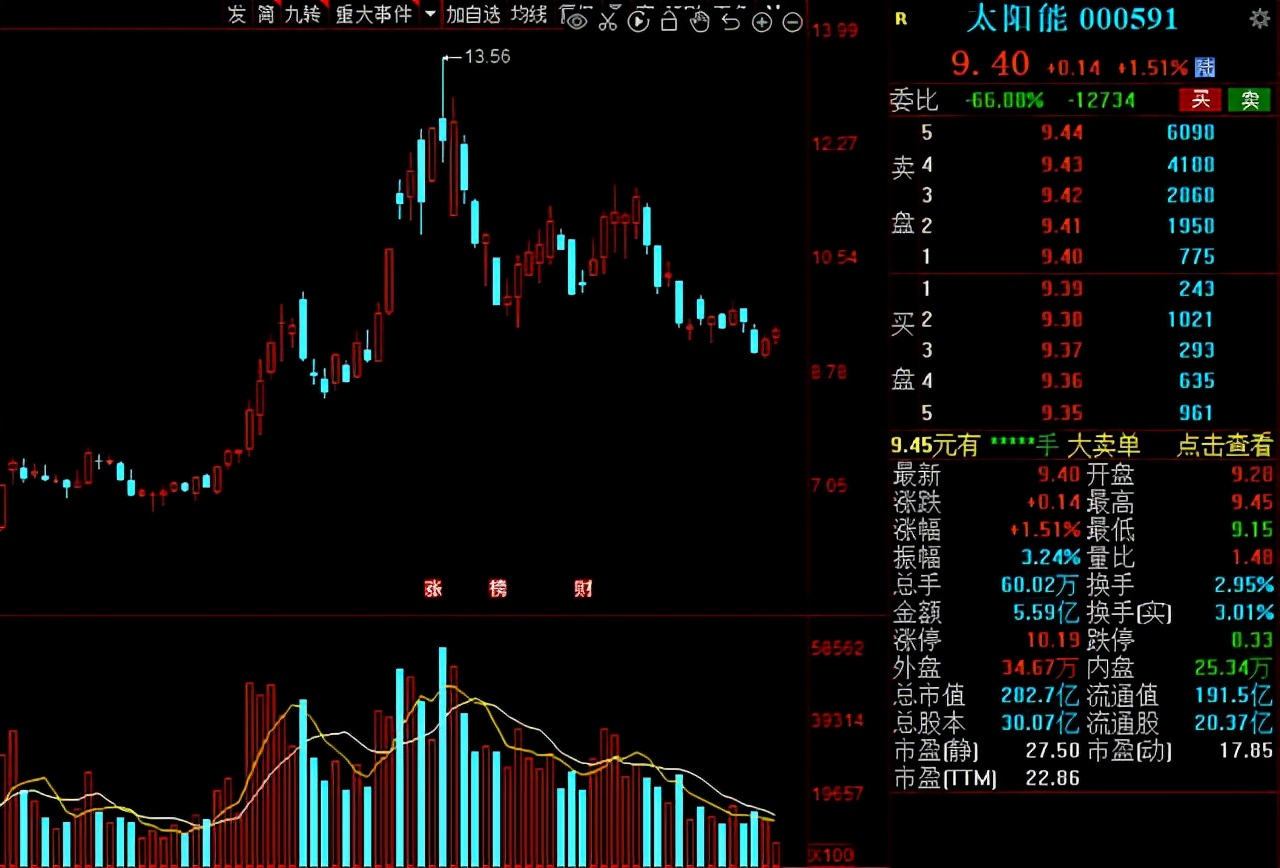Click 点击查看 link for large orders
The width and height of the screenshot is (1280, 868).
[x=1224, y=445]
